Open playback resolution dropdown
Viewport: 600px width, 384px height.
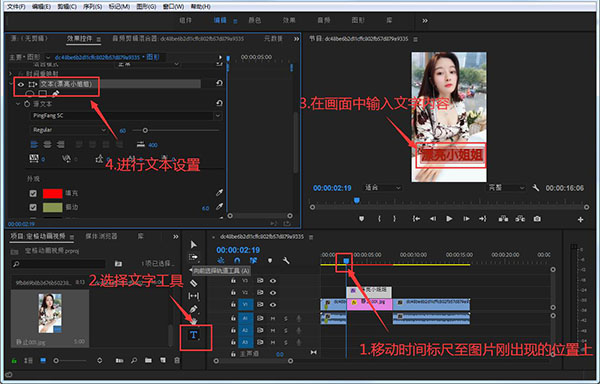pos(506,188)
